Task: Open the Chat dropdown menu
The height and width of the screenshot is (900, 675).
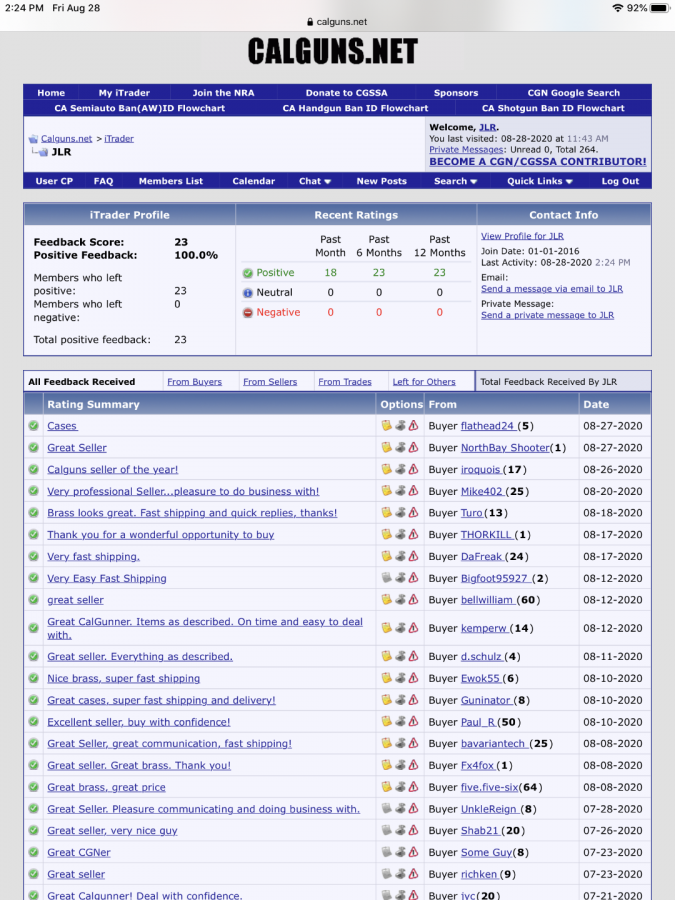Action: [x=315, y=181]
